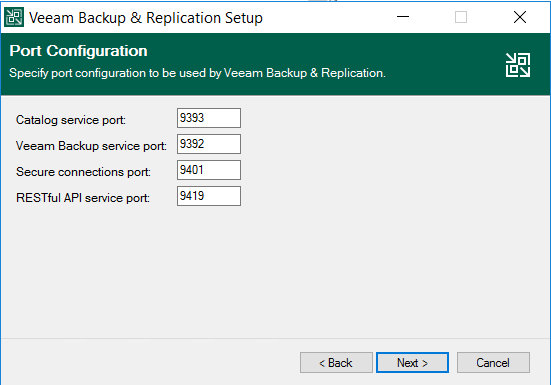Select the Veeam Backup service port field

pos(209,144)
